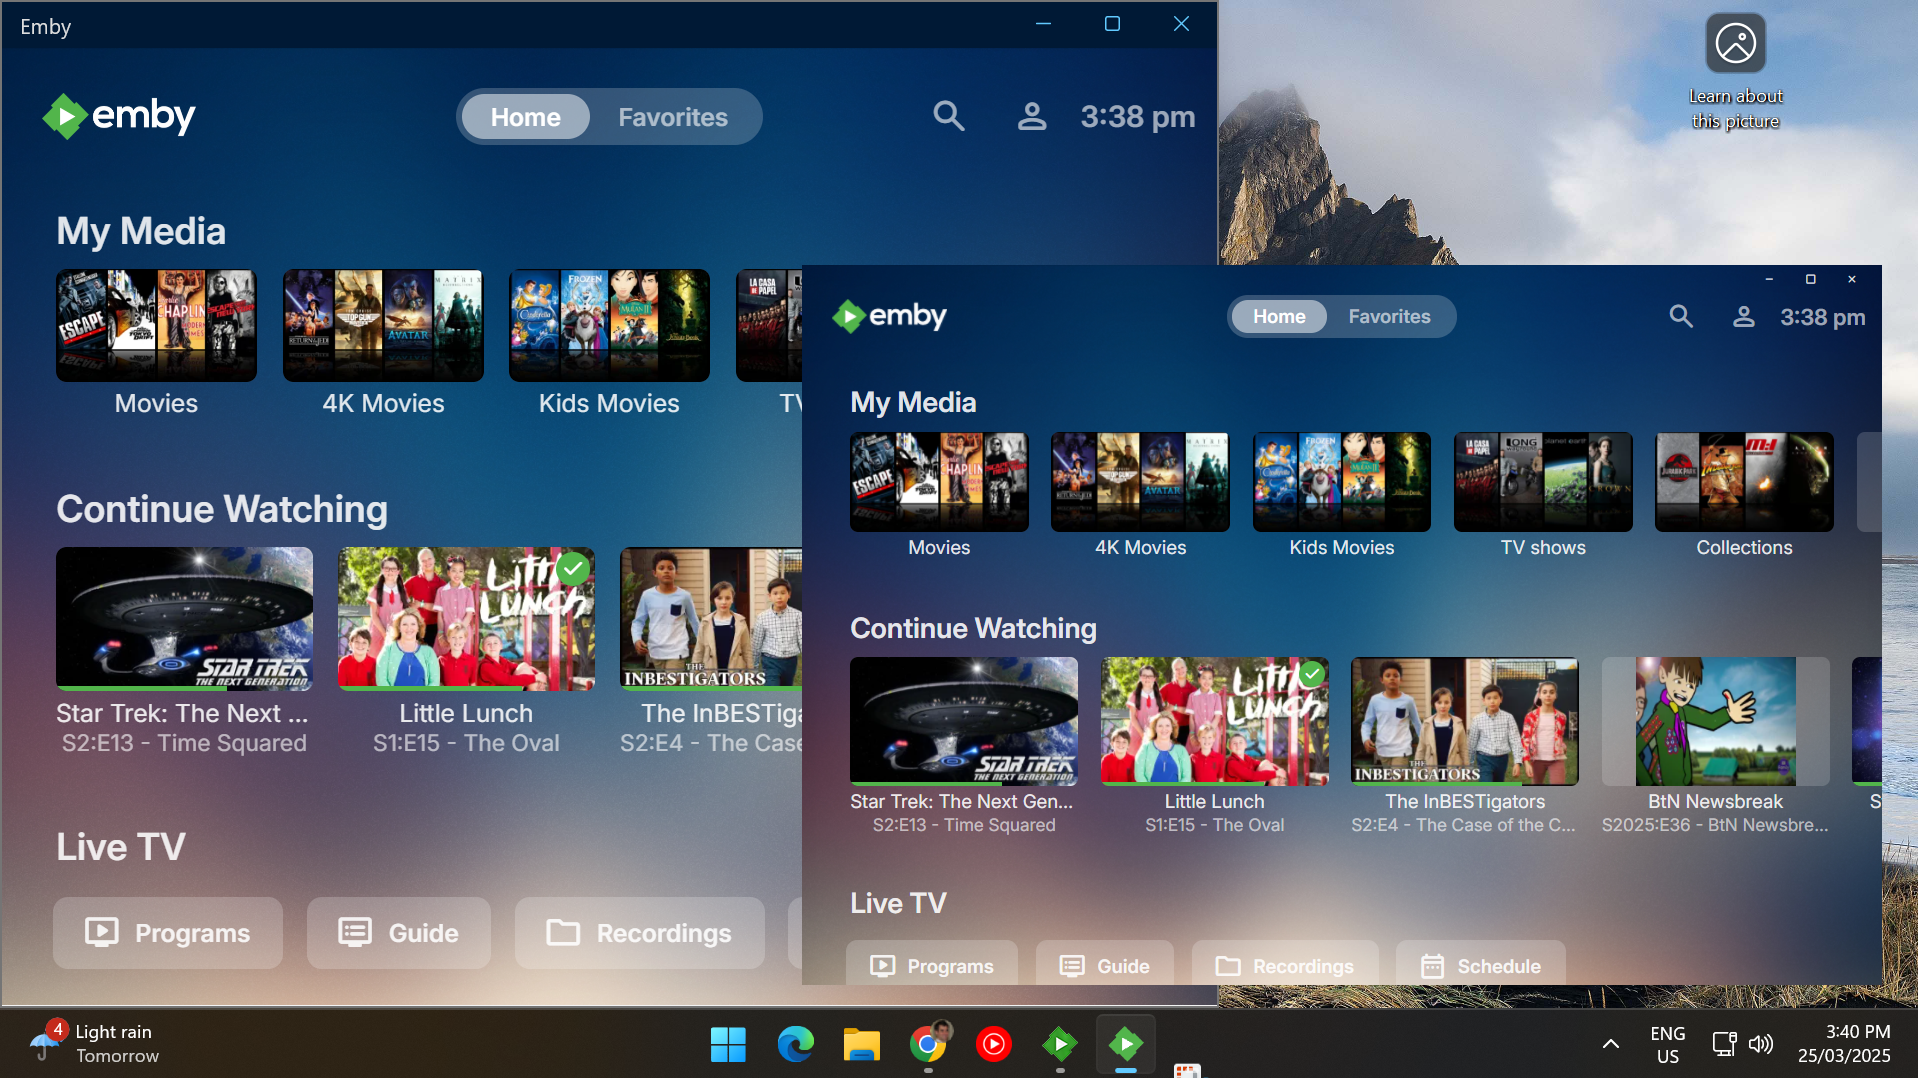1918x1078 pixels.
Task: Select the Home tab in the small Emby window
Action: [1279, 316]
